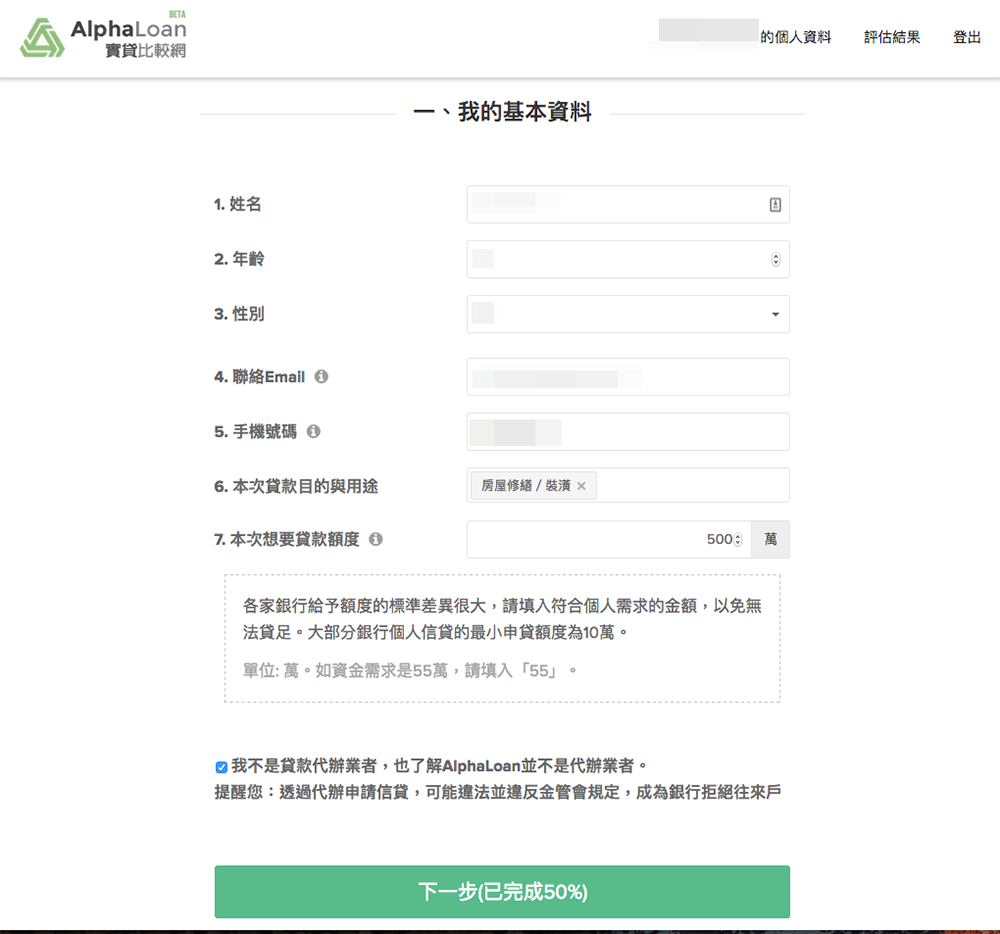
Task: Click the contact card icon in the 姓名 field
Action: click(775, 205)
